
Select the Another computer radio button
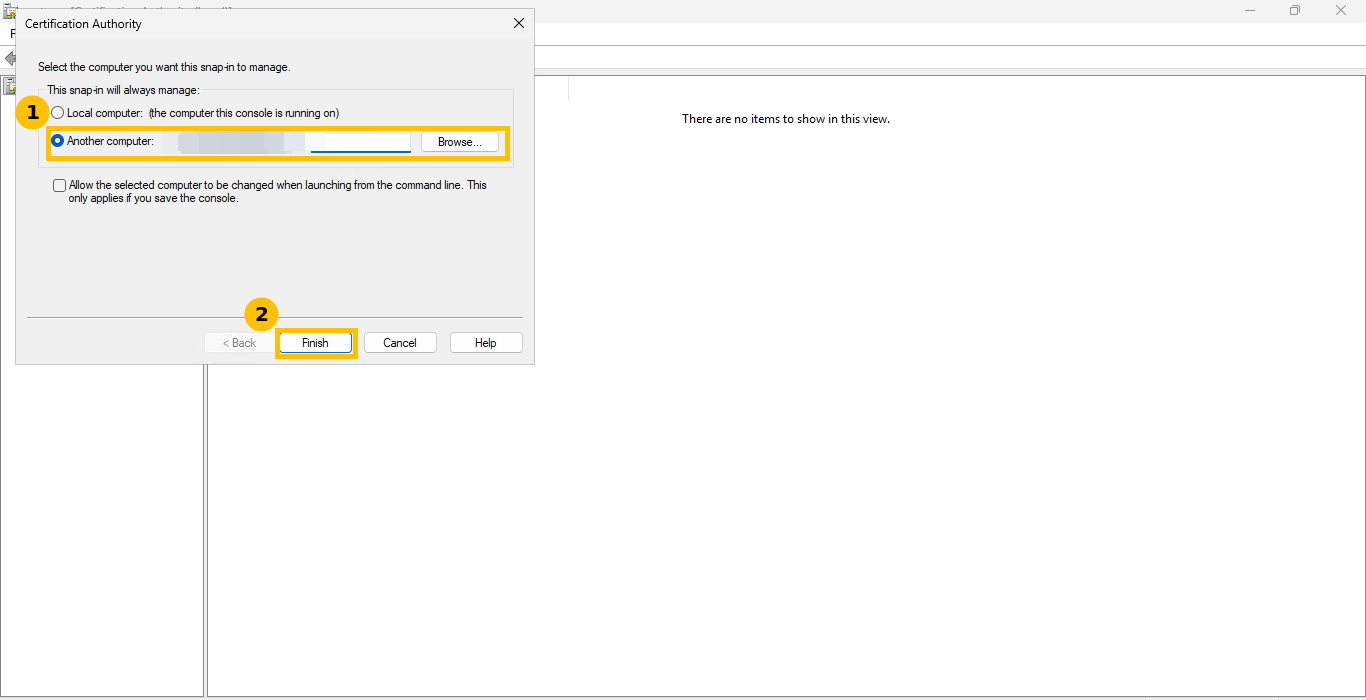tap(58, 141)
